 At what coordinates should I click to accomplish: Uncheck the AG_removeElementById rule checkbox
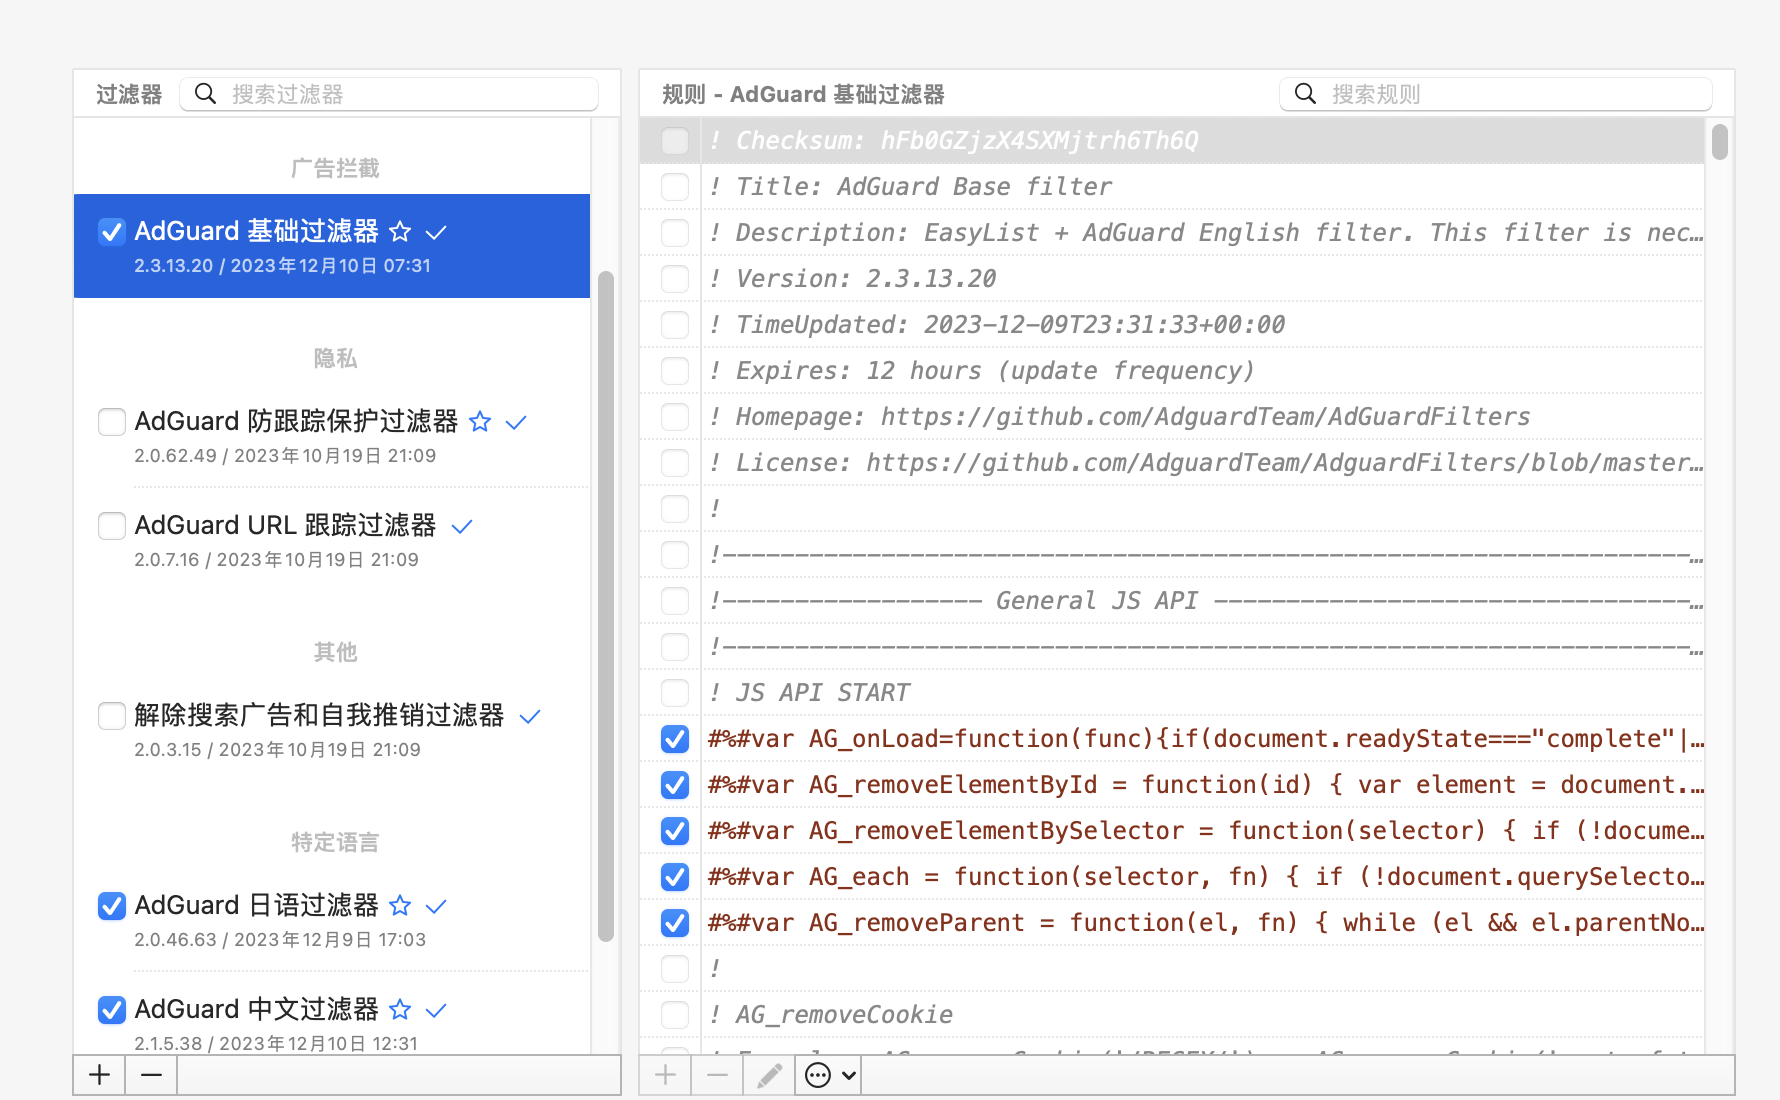point(675,785)
